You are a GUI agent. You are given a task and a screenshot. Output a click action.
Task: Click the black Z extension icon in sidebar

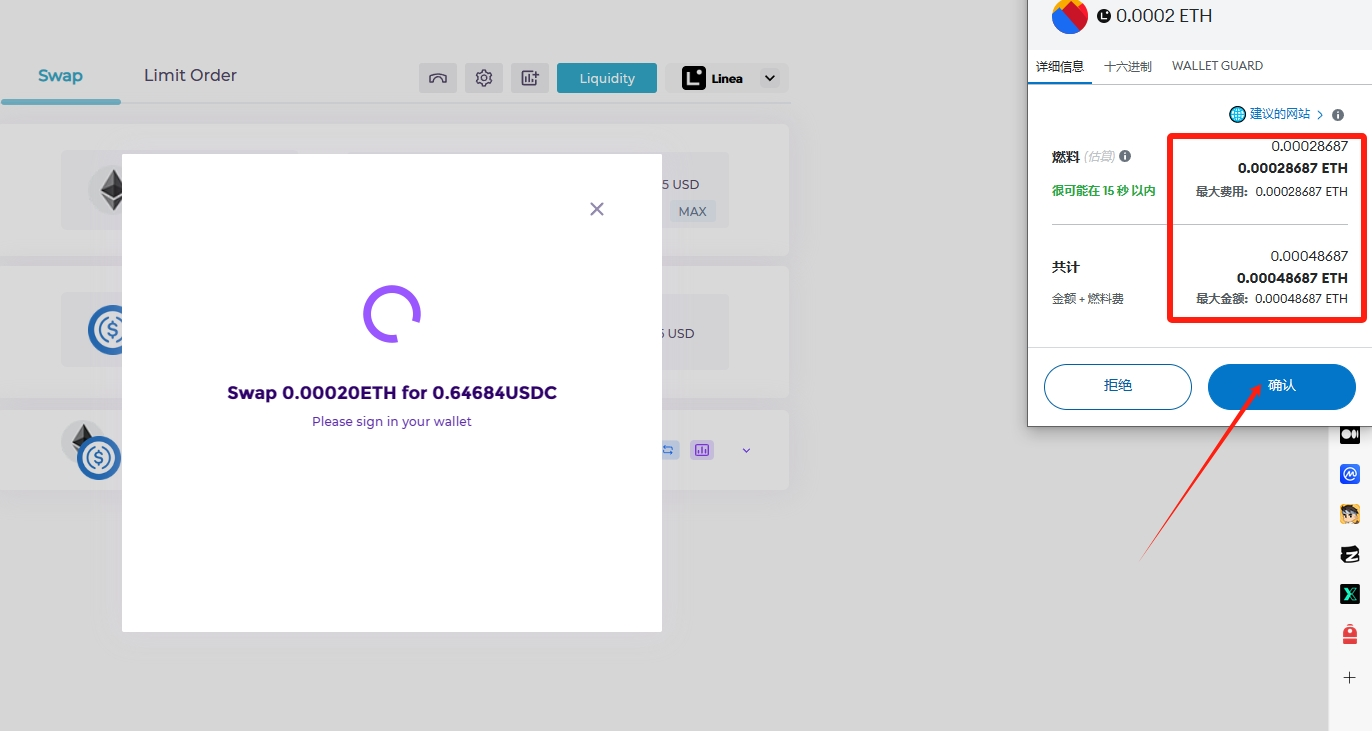(x=1350, y=554)
